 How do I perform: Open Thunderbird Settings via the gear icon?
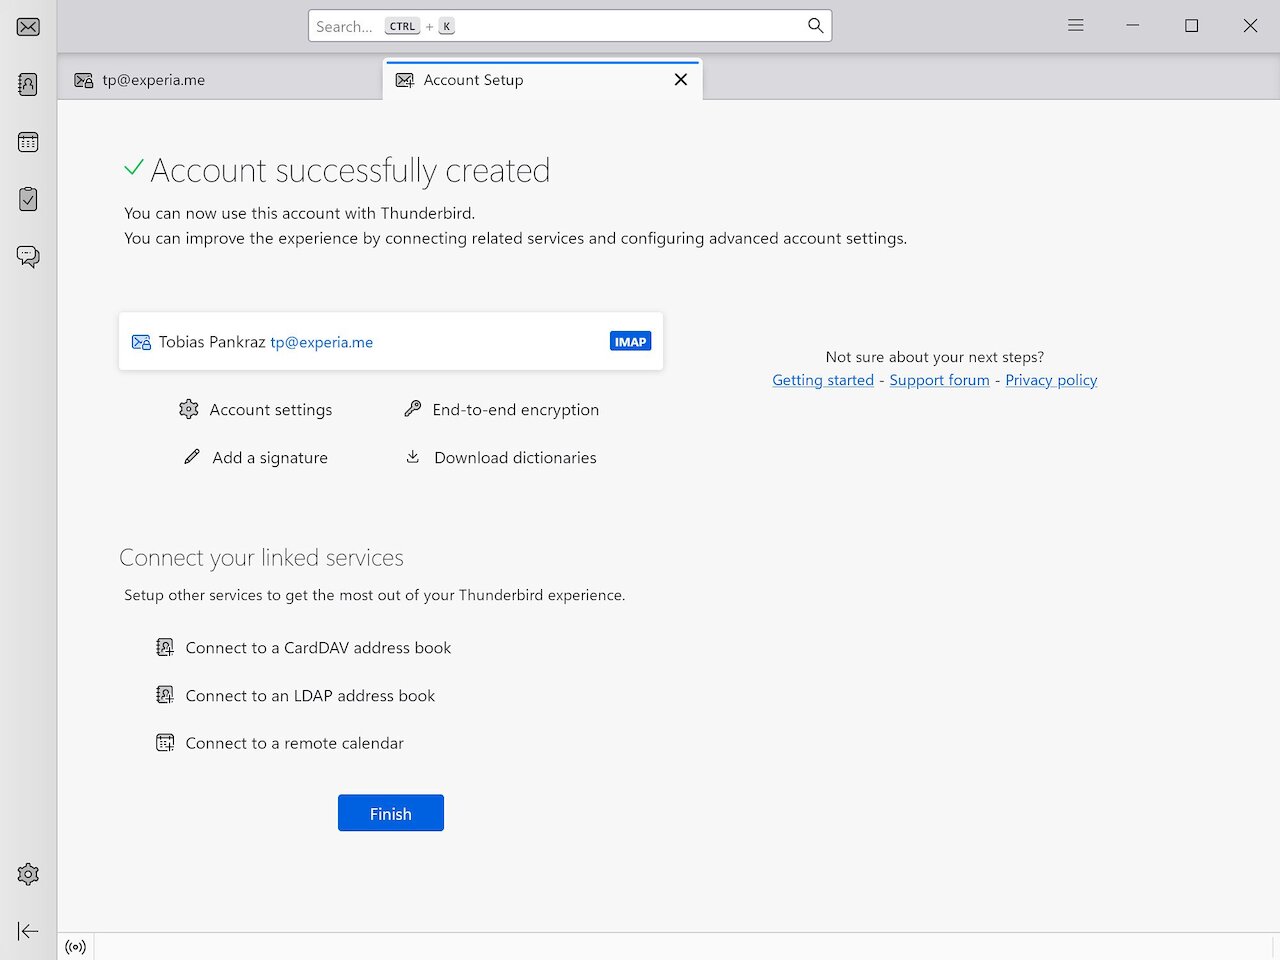click(27, 874)
